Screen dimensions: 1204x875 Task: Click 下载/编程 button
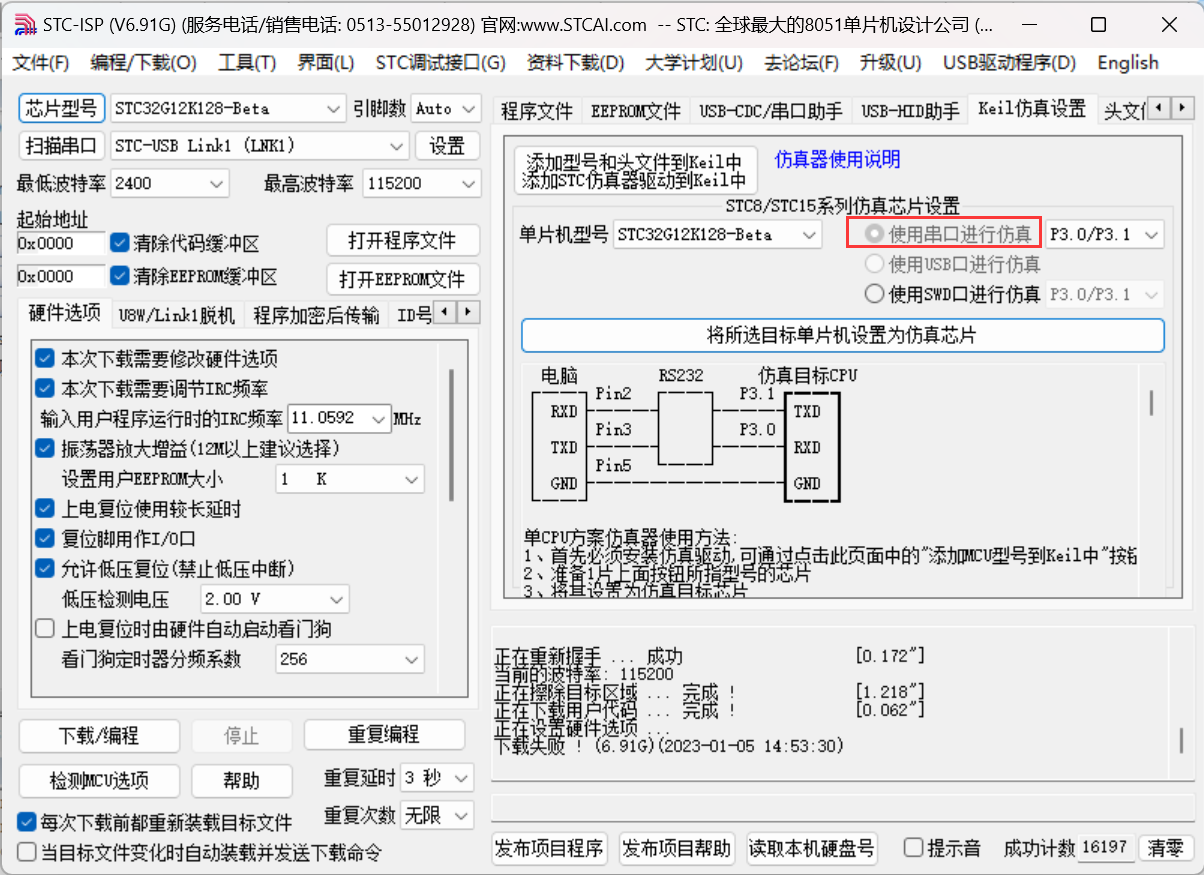pos(98,735)
